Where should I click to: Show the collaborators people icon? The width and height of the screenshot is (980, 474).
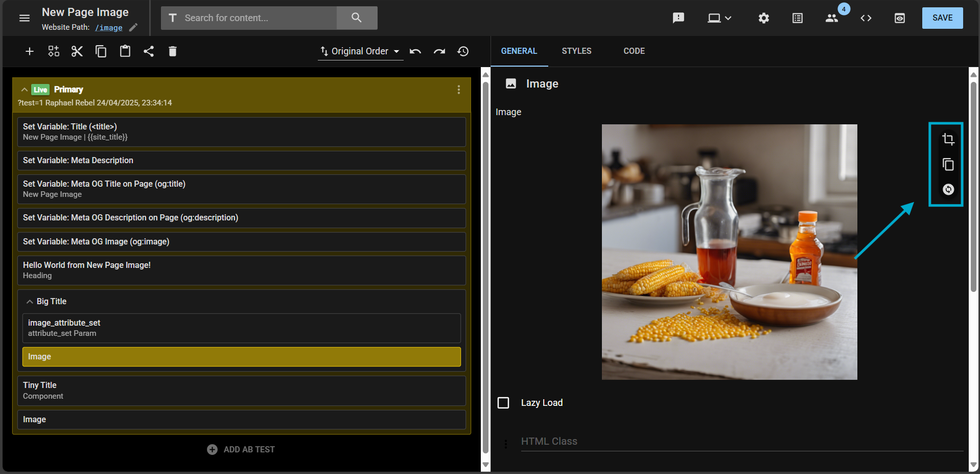pos(831,18)
